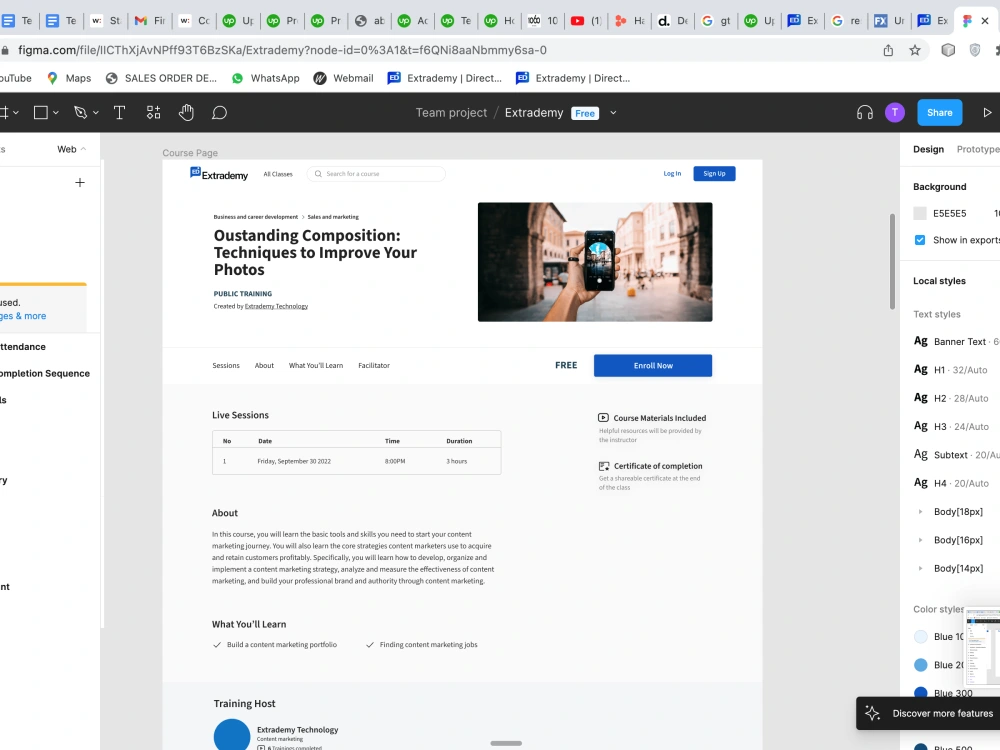Screen dimensions: 1000x750
Task: Toggle Show in exports checkbox
Action: point(920,240)
